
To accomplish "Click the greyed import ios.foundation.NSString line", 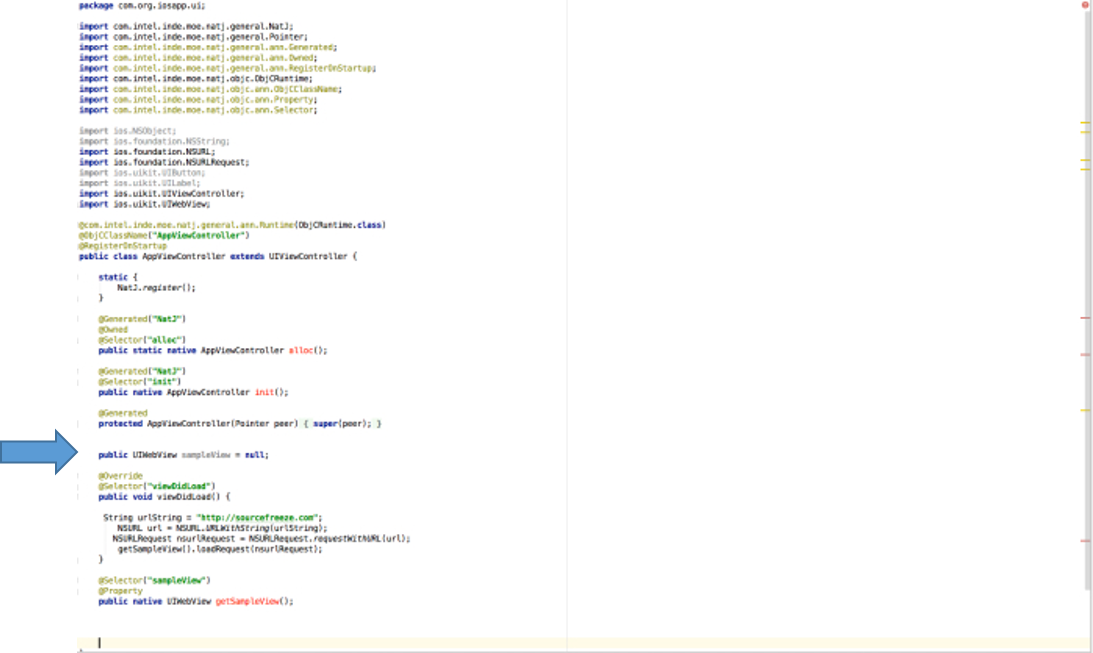I will (x=154, y=141).
